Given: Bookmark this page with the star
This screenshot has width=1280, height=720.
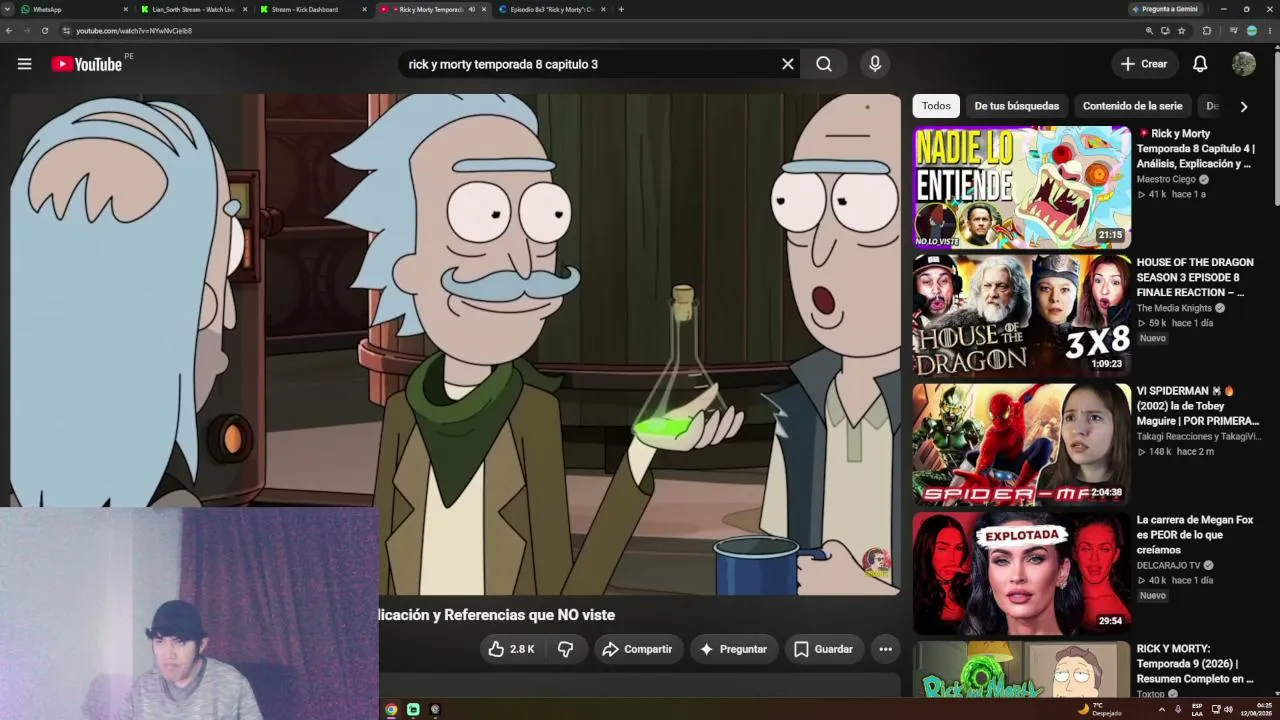Looking at the screenshot, I should (1181, 31).
